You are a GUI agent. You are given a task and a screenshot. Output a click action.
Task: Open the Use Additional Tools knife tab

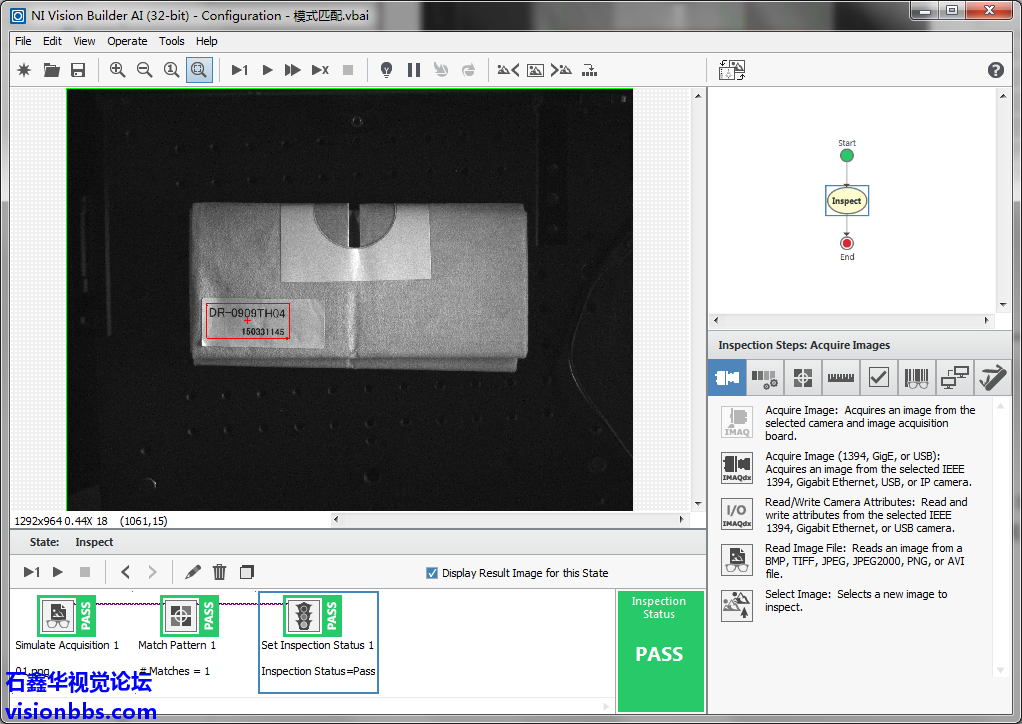[992, 378]
